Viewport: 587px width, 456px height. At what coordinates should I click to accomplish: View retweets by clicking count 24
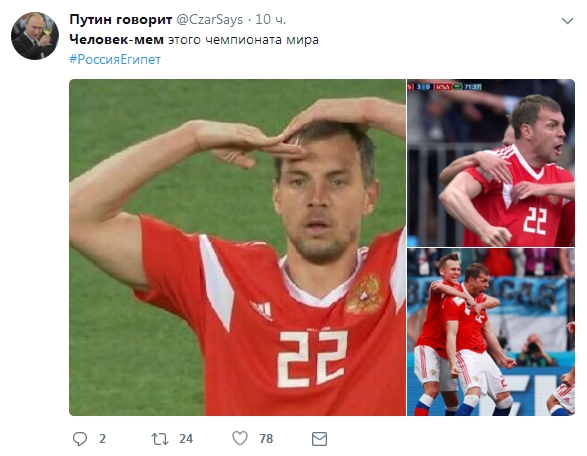(186, 439)
